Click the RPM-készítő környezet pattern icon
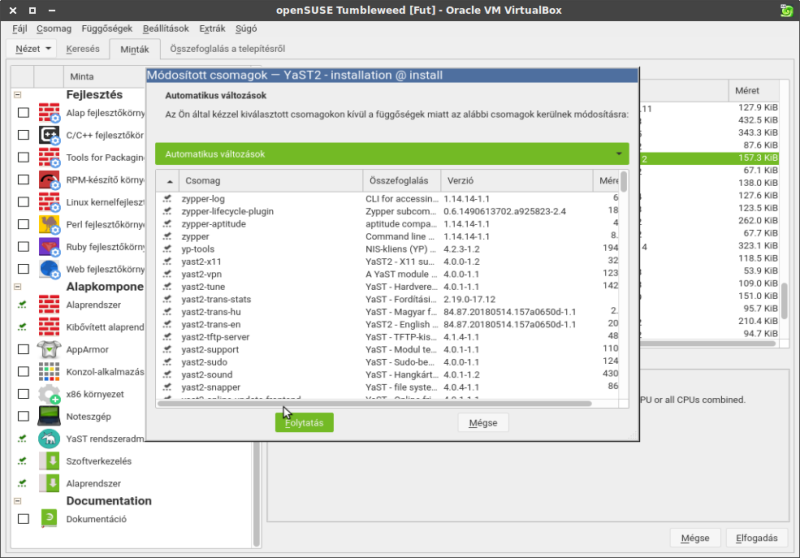 coord(49,180)
